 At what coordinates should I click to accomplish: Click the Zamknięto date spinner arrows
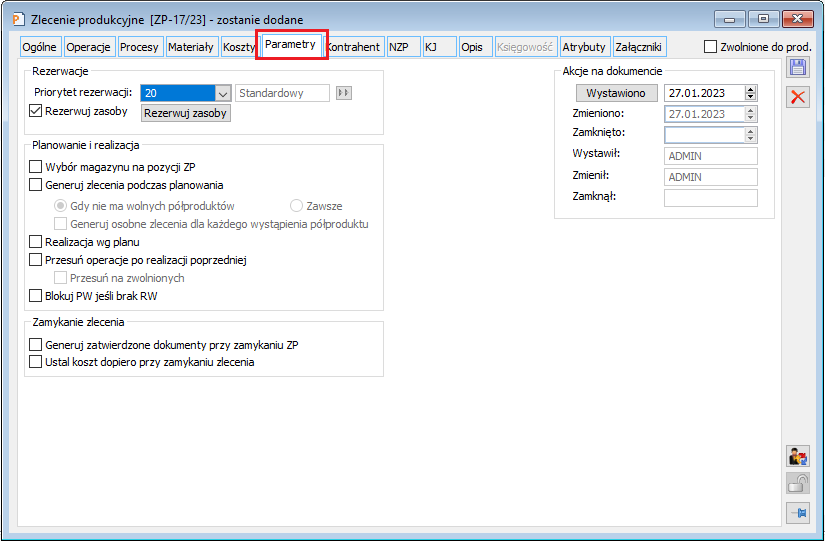[x=751, y=135]
